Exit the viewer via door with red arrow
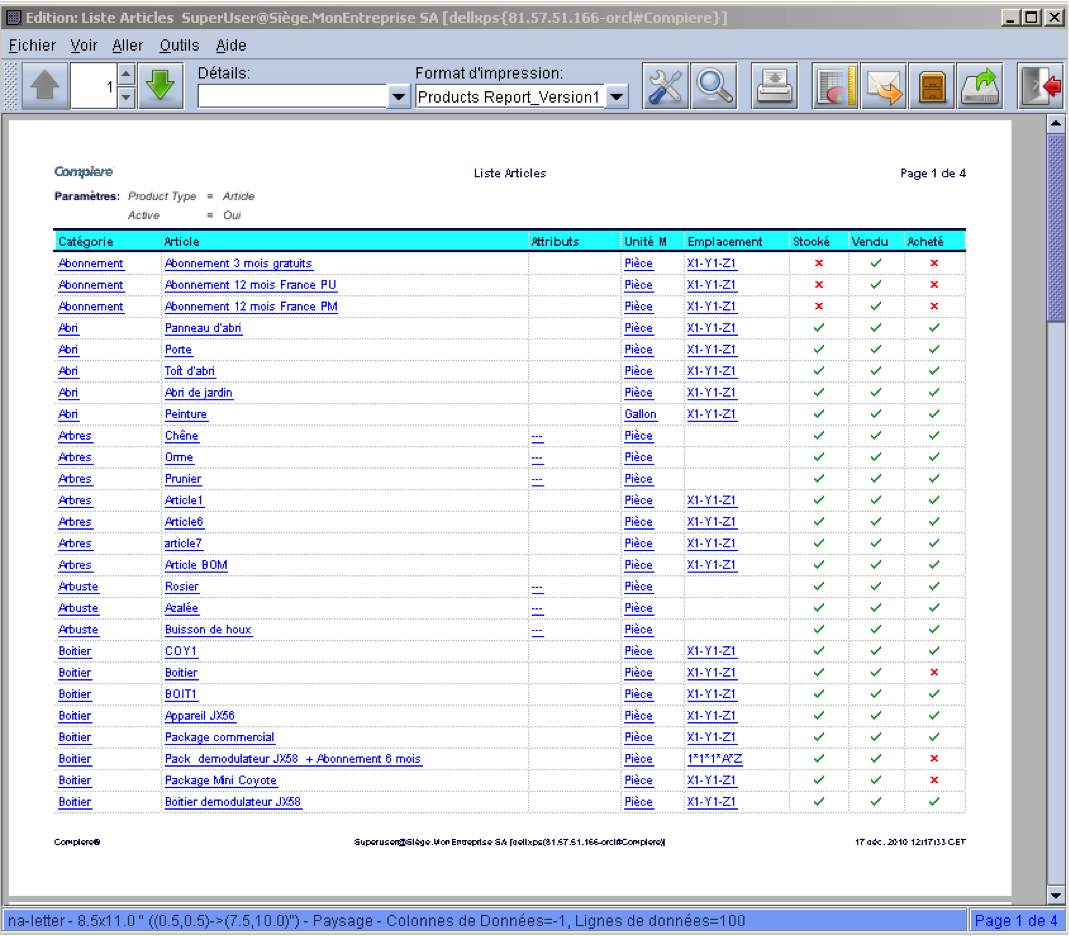Viewport: 1069px width, 936px height. coord(1040,86)
